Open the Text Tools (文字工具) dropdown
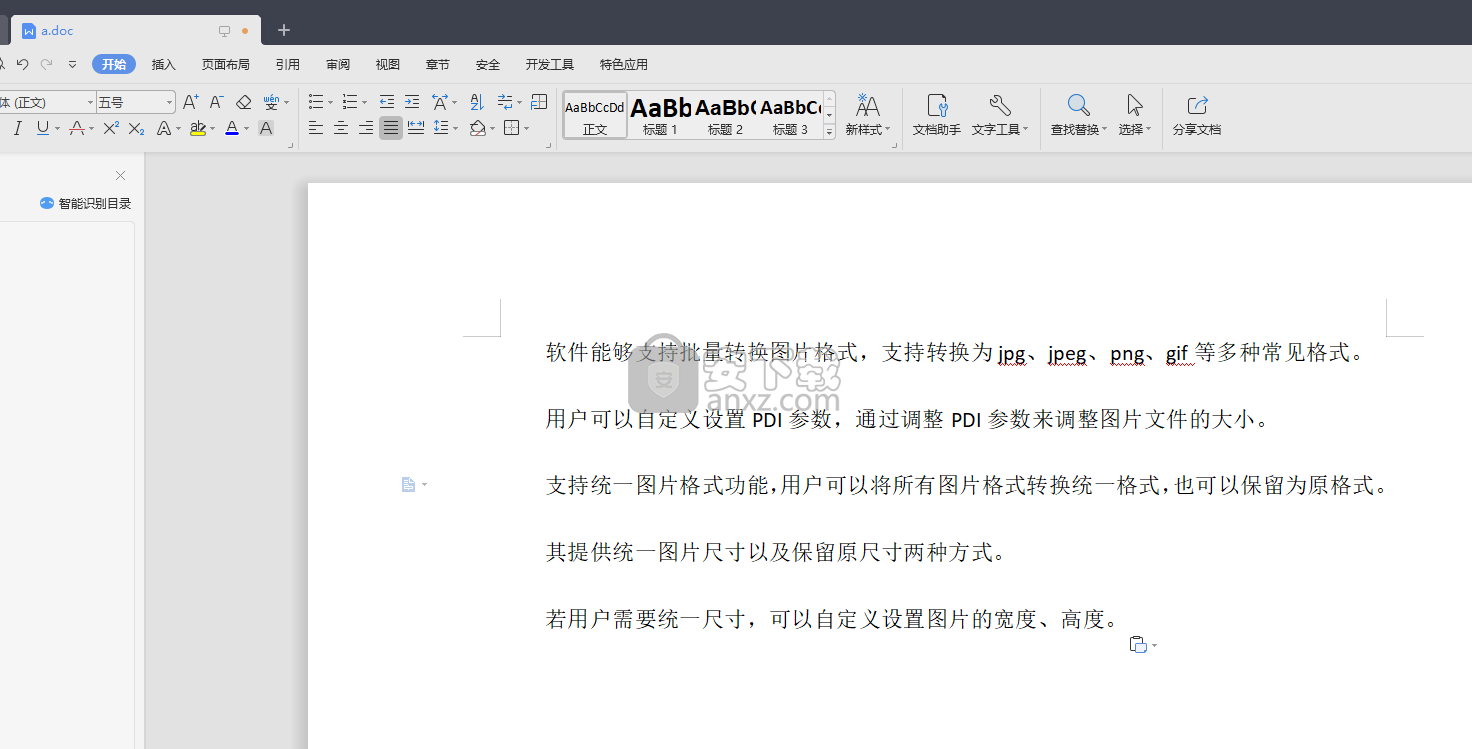 999,115
